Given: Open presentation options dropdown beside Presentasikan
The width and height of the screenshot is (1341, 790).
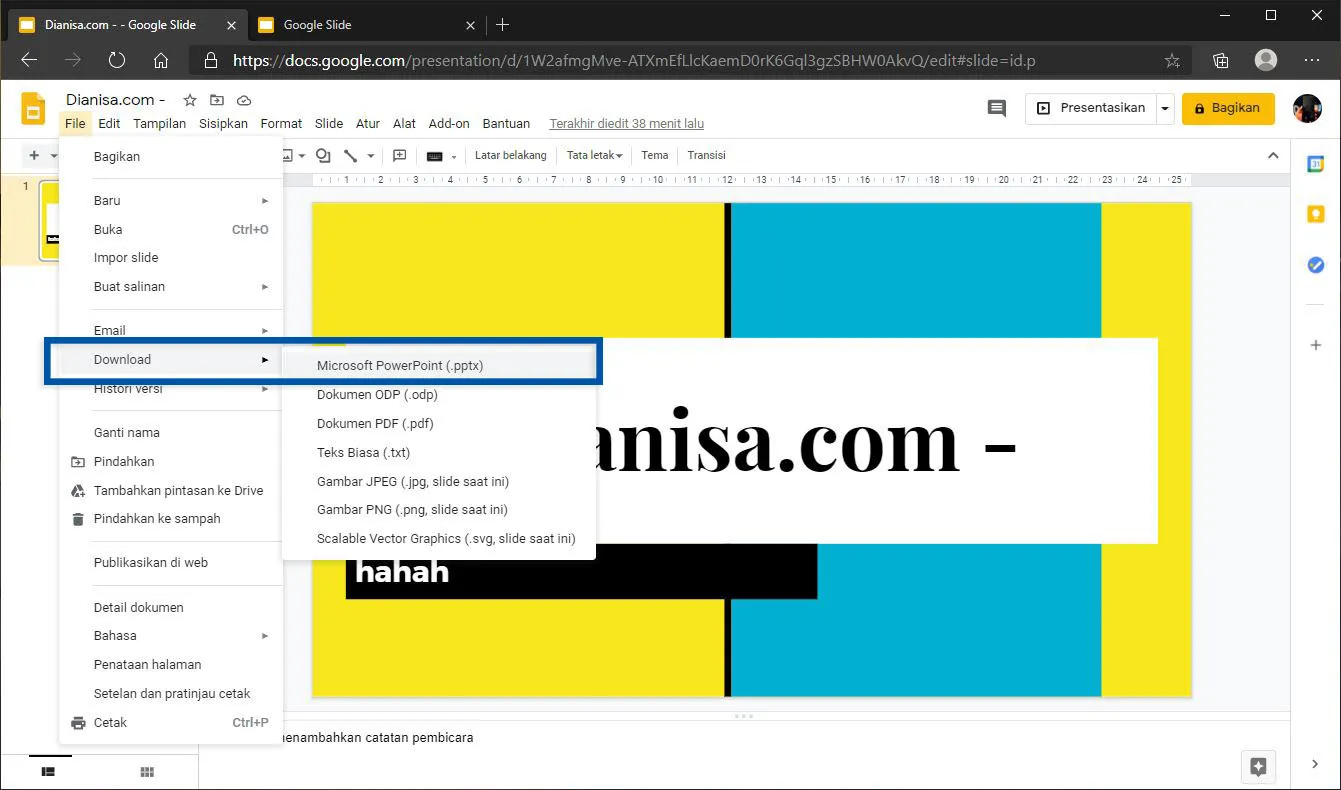Looking at the screenshot, I should coord(1164,108).
